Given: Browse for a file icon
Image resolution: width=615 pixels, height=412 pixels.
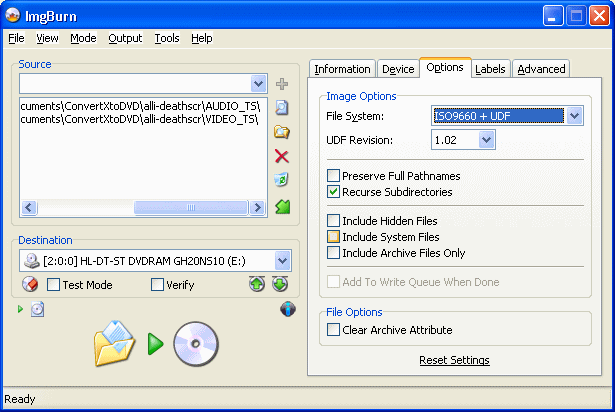Looking at the screenshot, I should coord(282,108).
